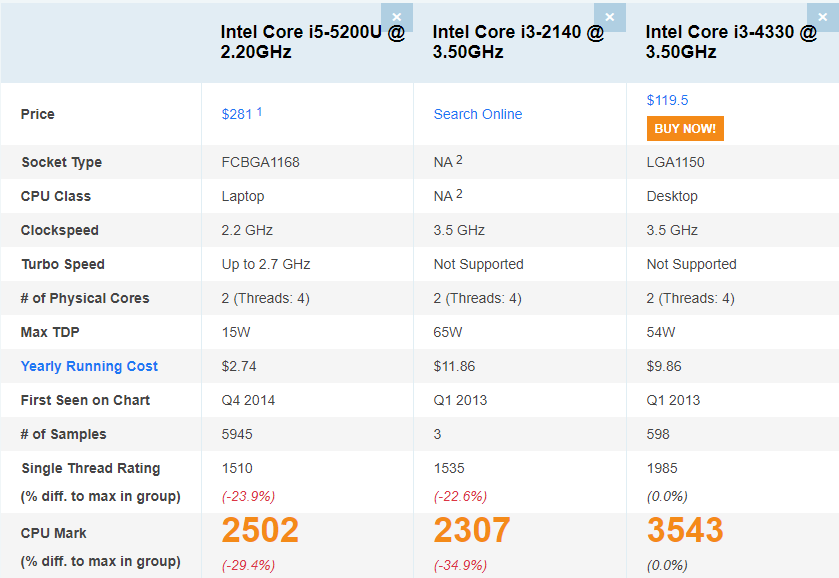Open the $119.5 price link

click(x=667, y=100)
